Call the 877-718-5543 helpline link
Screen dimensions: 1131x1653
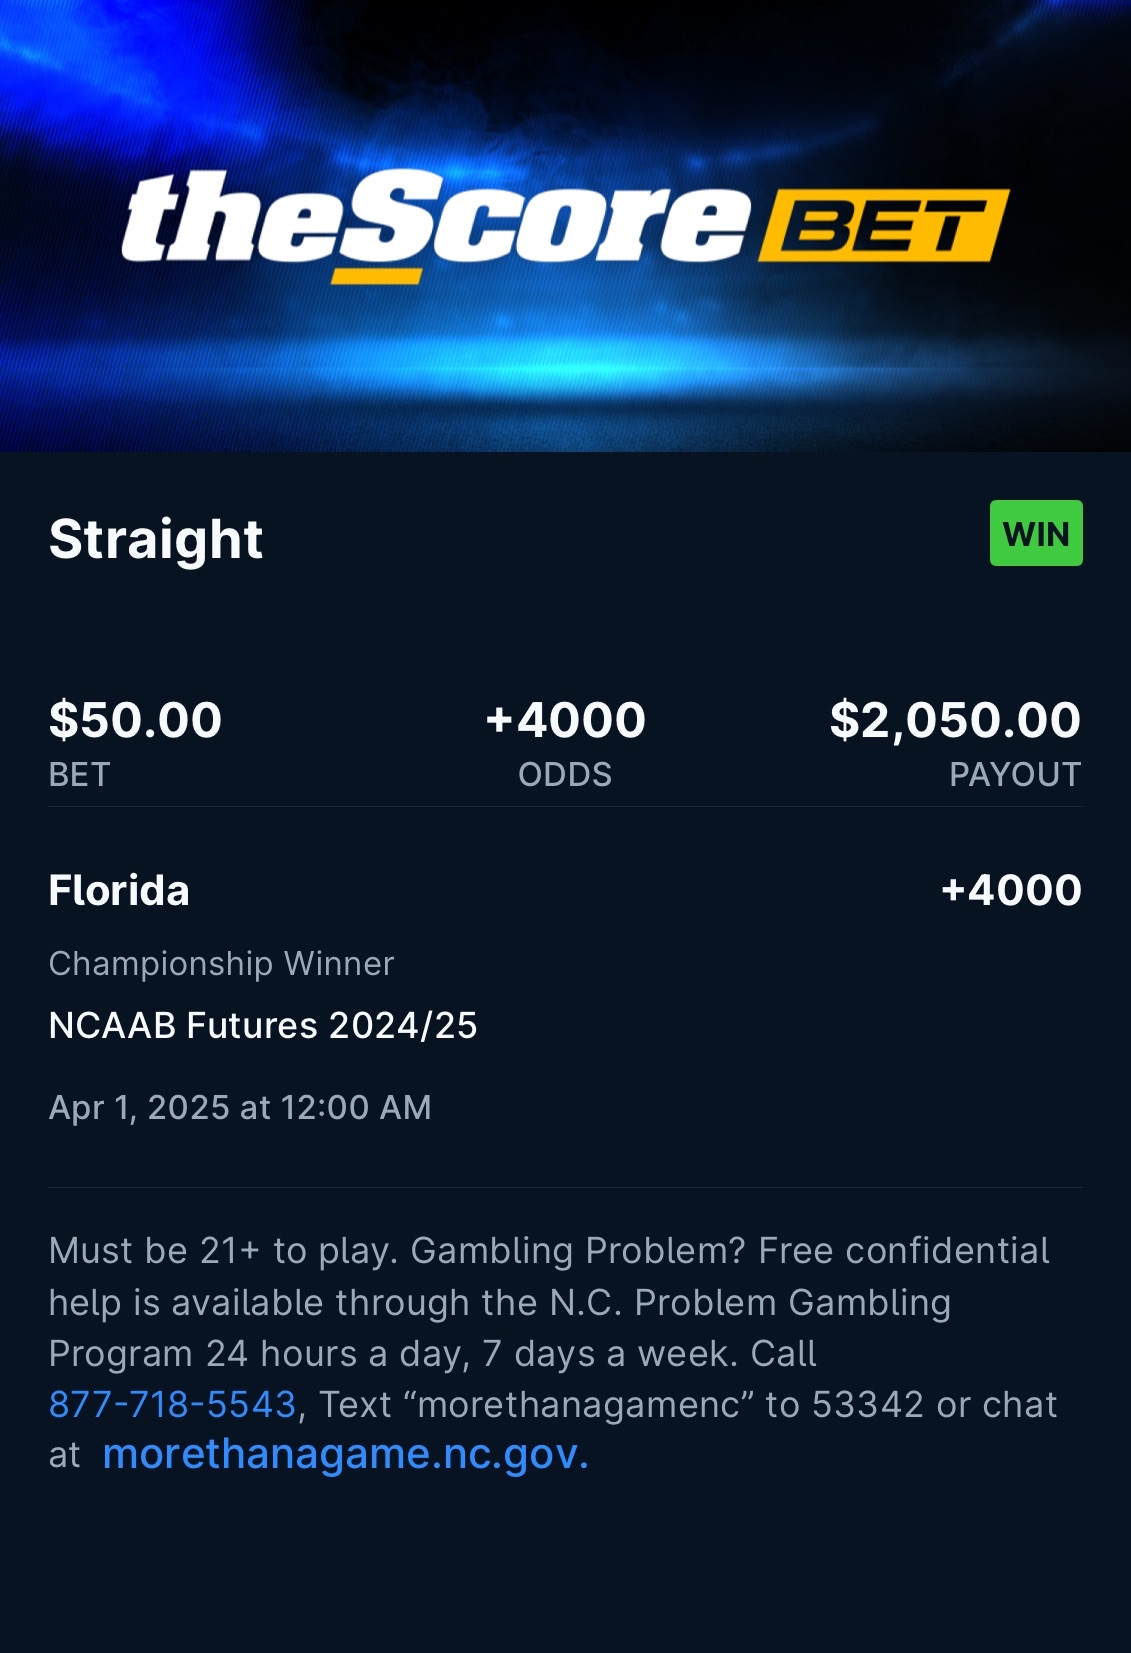click(x=173, y=1405)
